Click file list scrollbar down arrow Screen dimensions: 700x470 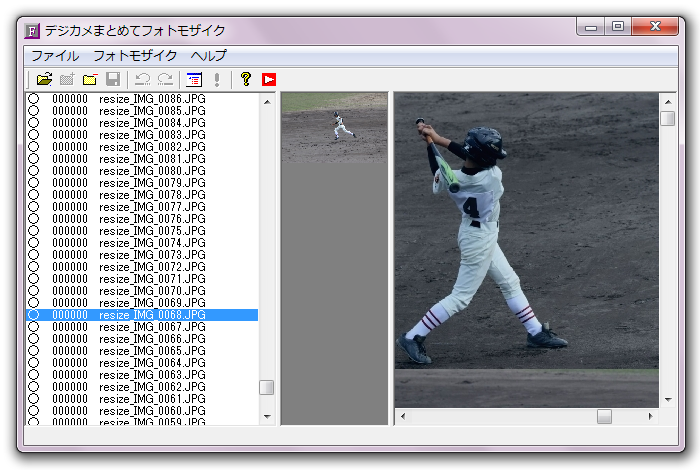tap(267, 416)
